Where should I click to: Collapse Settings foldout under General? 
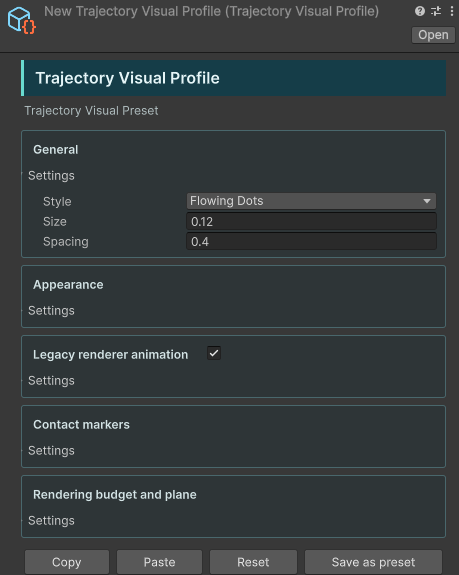[x=51, y=176]
